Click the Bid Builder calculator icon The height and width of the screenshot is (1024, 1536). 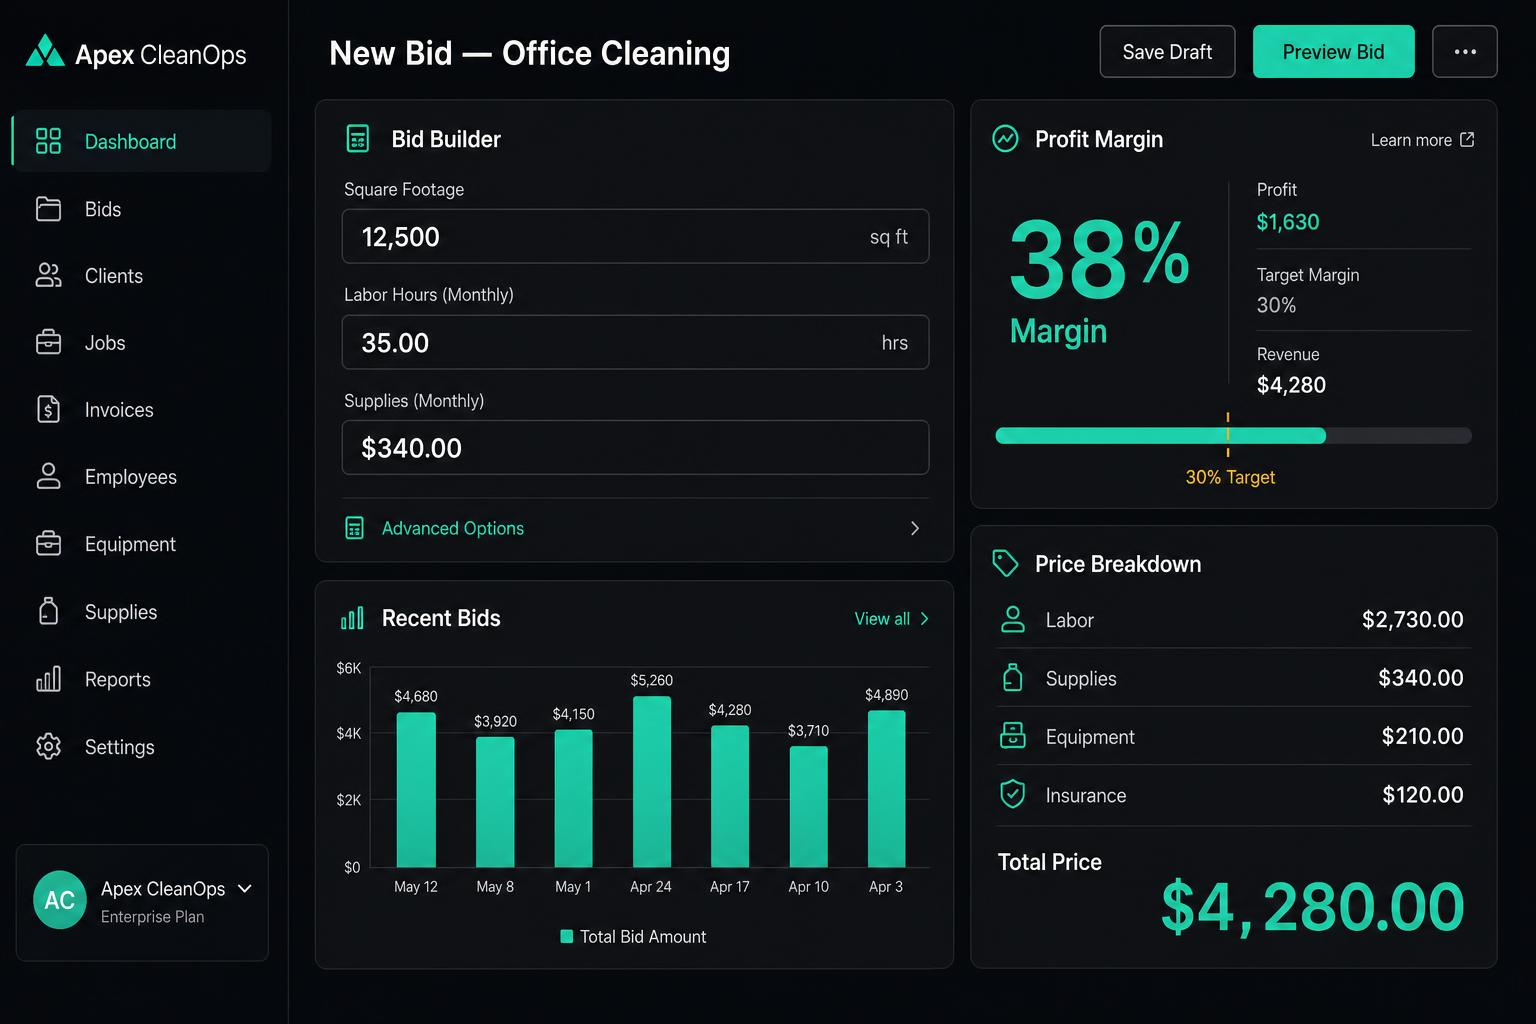click(x=357, y=138)
